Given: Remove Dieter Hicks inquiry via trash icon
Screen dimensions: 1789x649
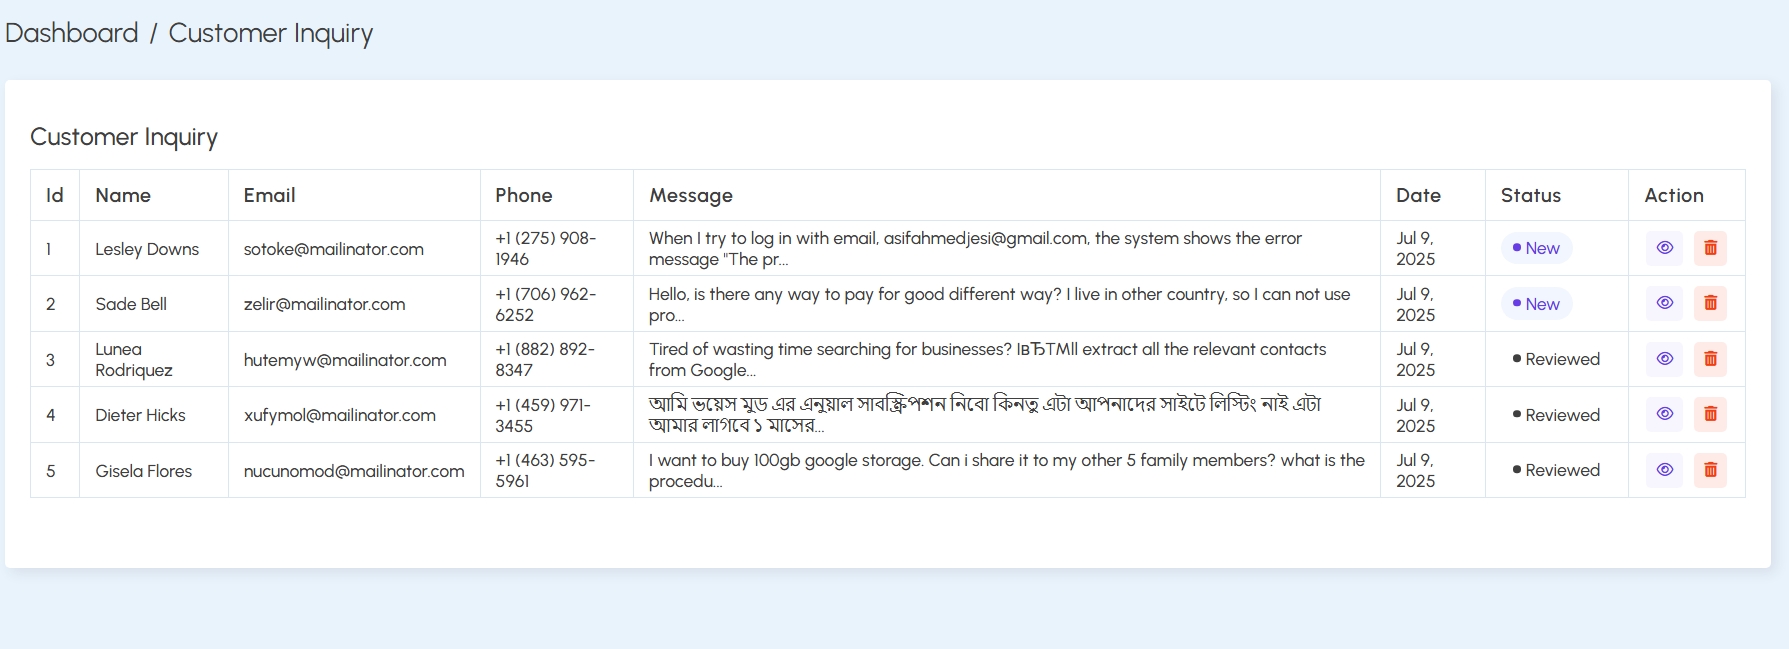Looking at the screenshot, I should (x=1711, y=414).
